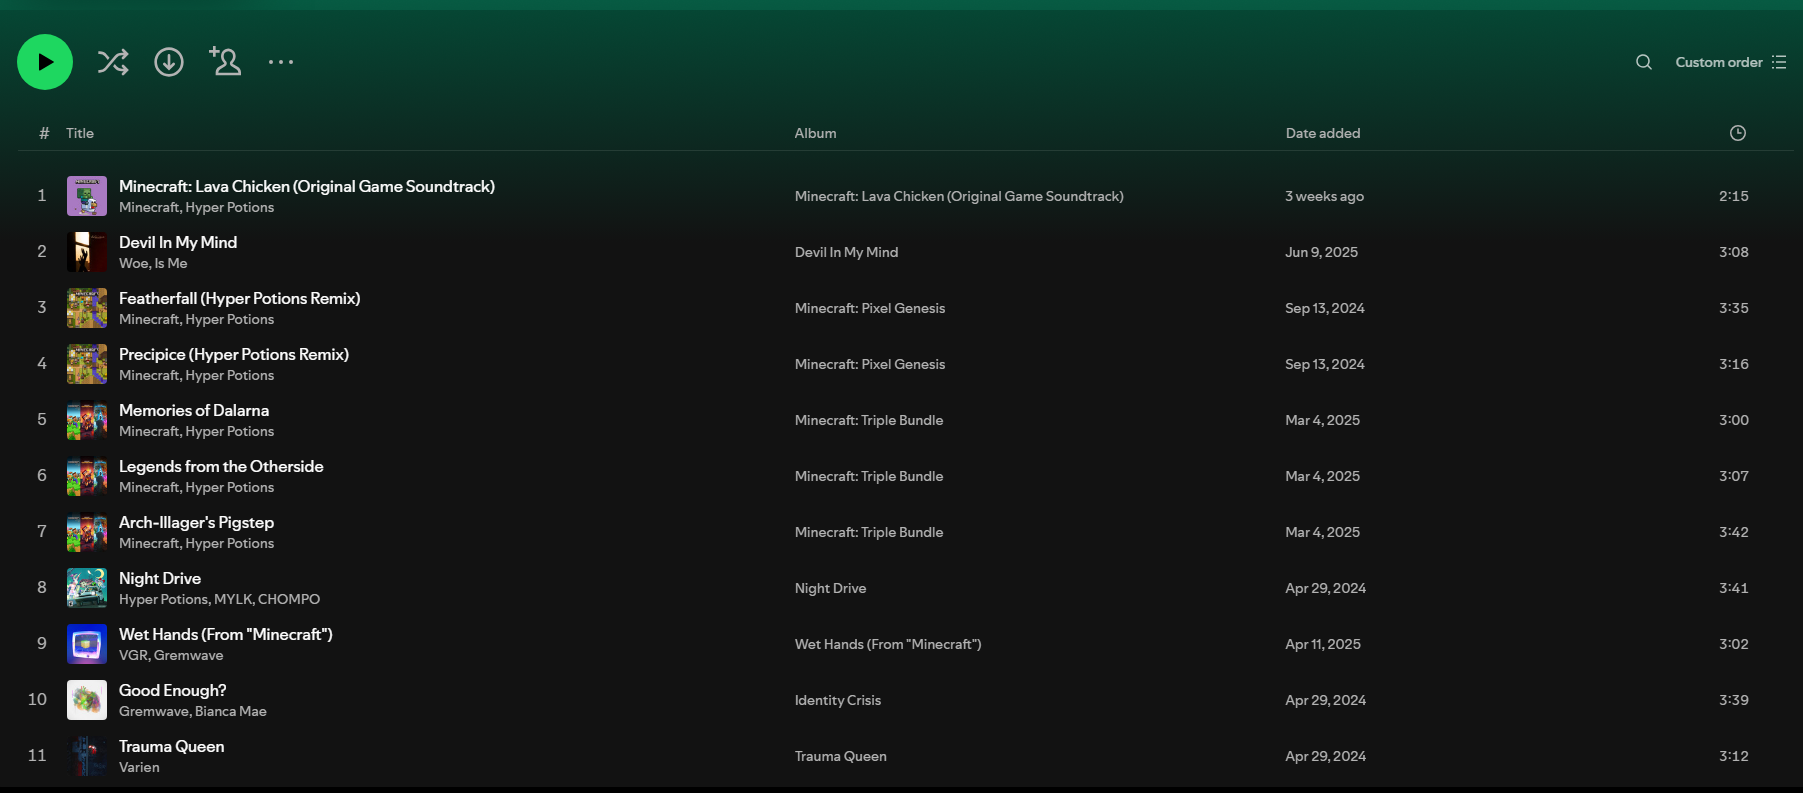Sort by the Title column header
Screen dimensions: 1803x793
(80, 133)
